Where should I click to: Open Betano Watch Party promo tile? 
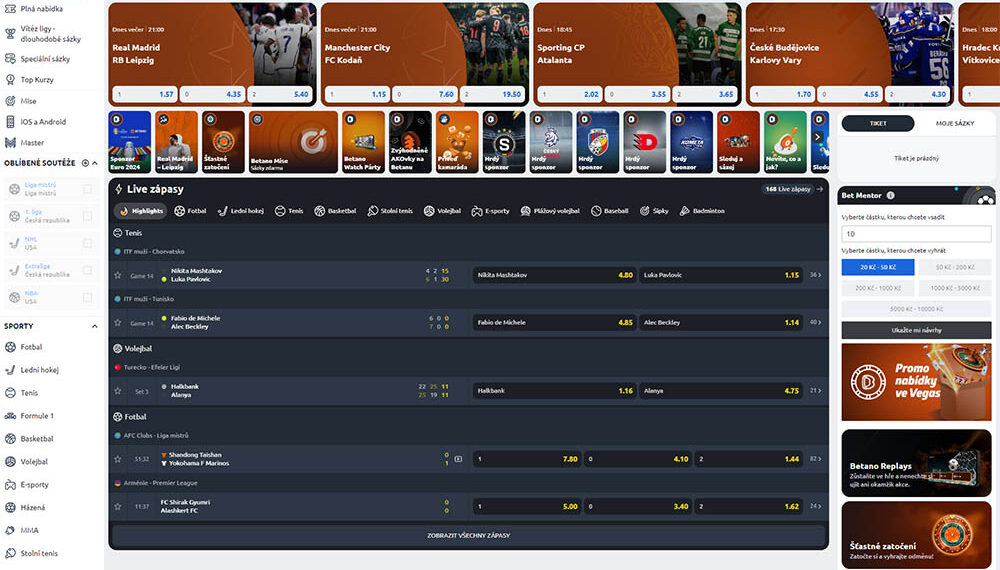click(x=363, y=142)
